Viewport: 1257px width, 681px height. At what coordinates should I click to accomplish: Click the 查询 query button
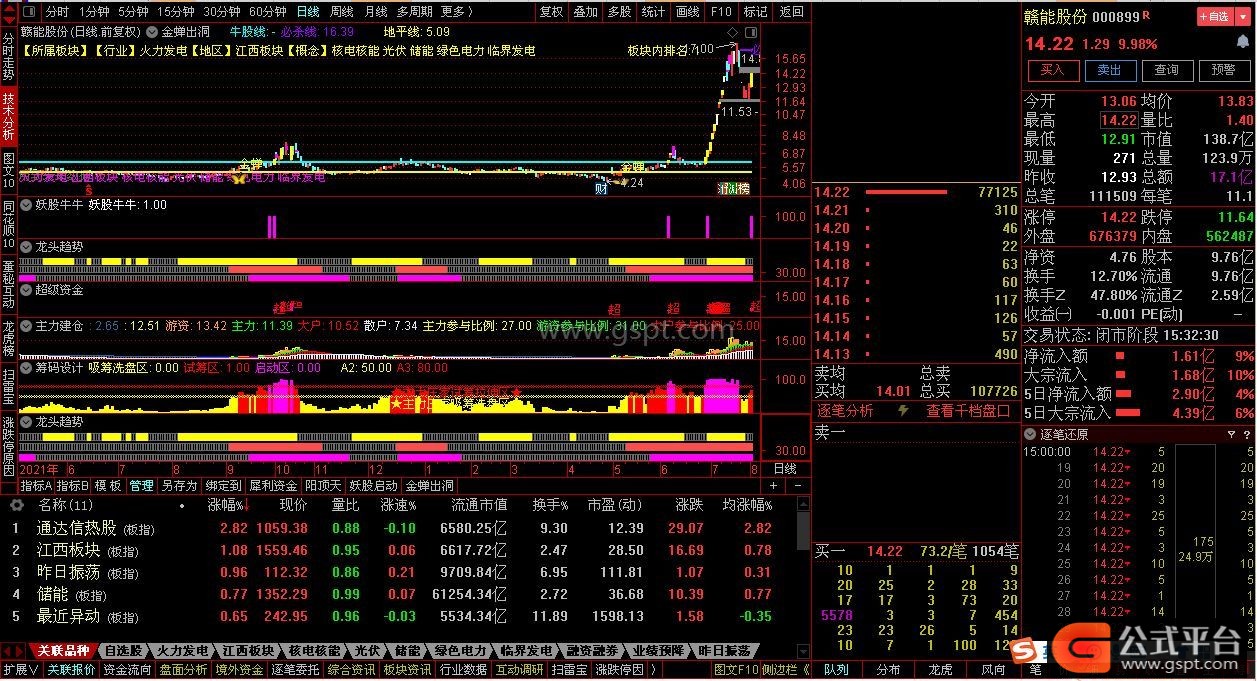1167,70
